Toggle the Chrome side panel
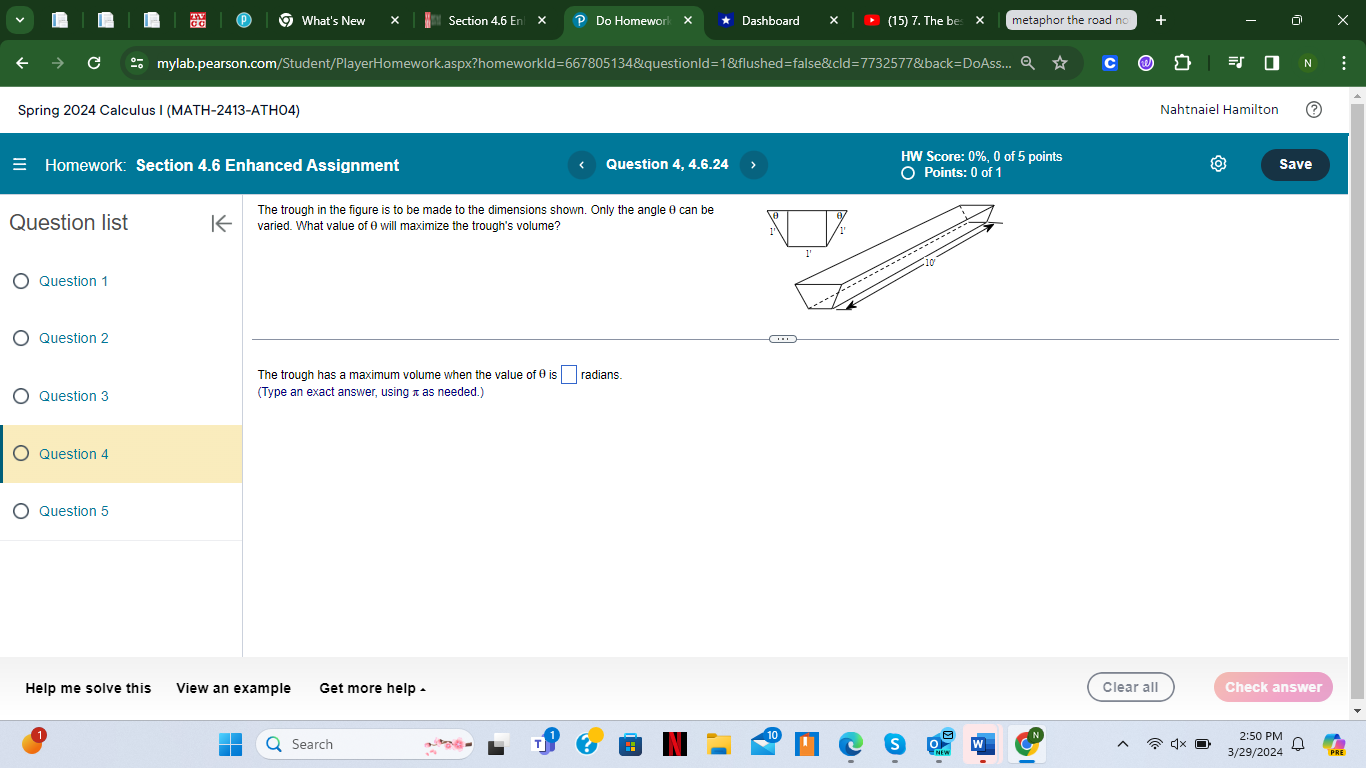 point(1272,63)
